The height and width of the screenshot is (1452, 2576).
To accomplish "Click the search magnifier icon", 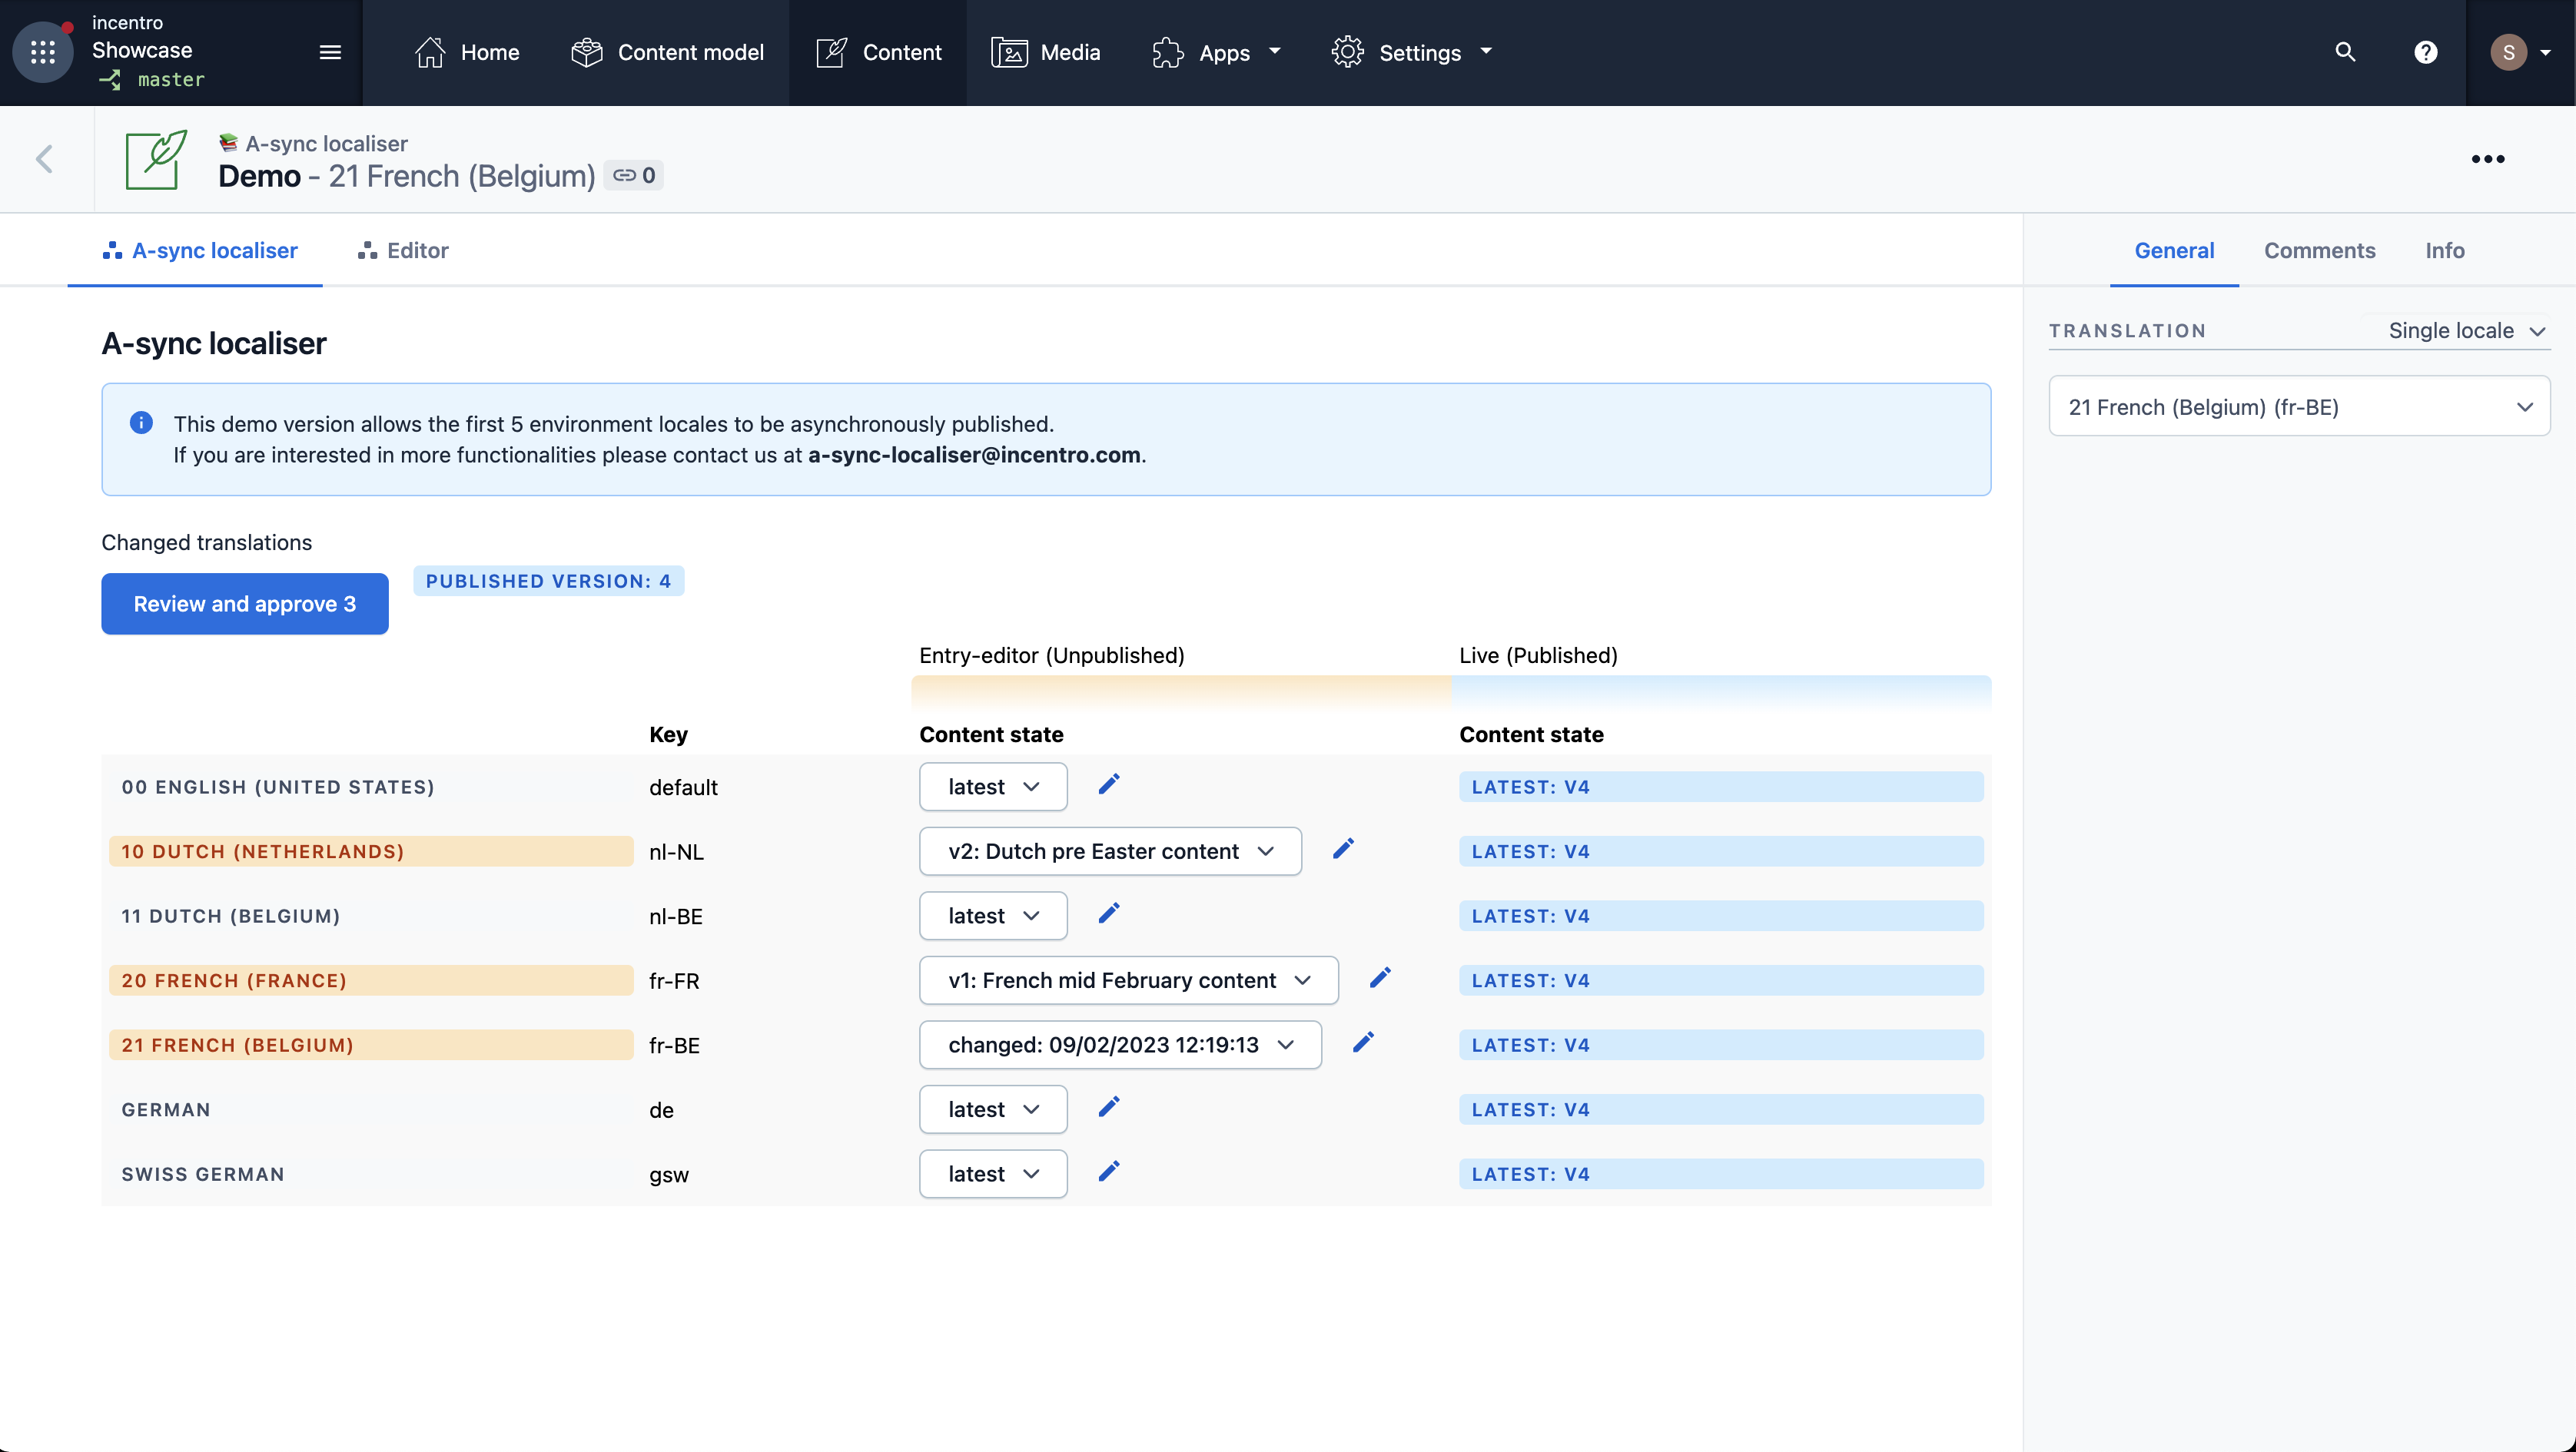I will point(2342,51).
